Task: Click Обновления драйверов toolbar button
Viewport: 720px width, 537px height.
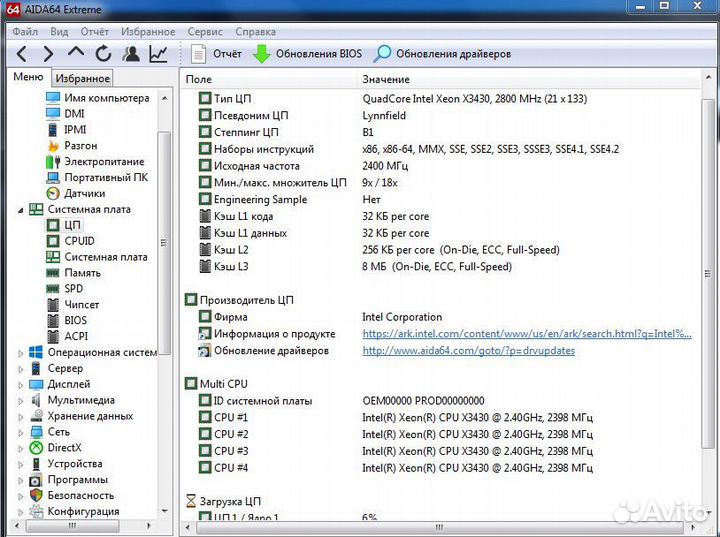Action: click(442, 54)
